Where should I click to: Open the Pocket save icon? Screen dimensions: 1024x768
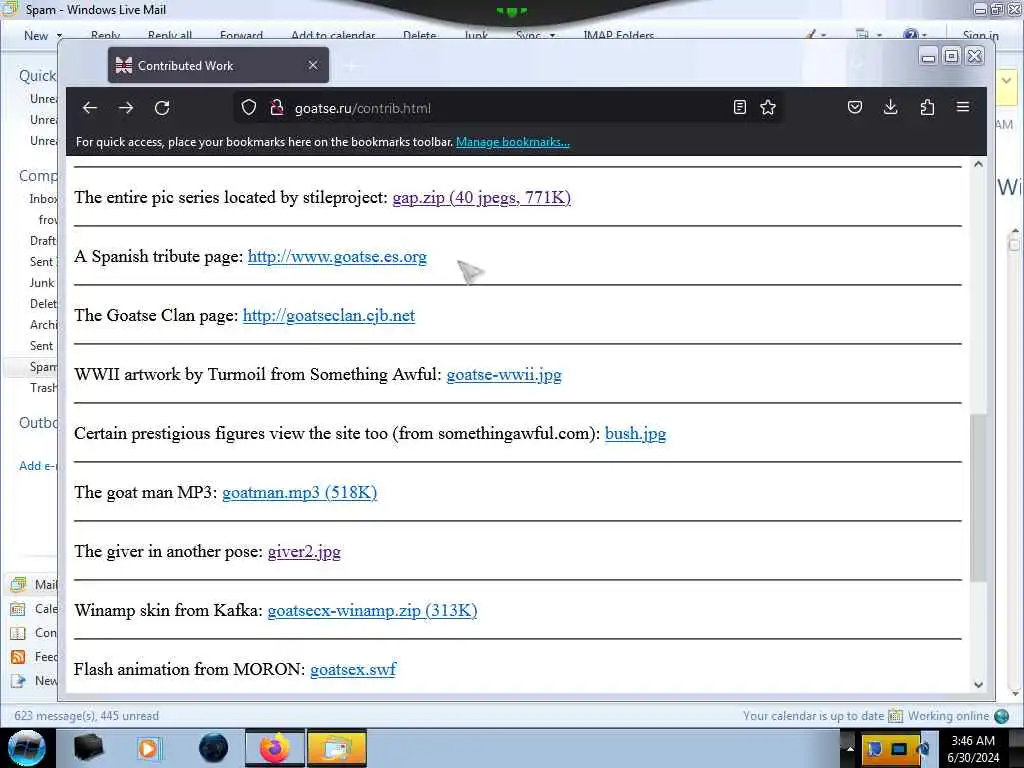coord(855,107)
